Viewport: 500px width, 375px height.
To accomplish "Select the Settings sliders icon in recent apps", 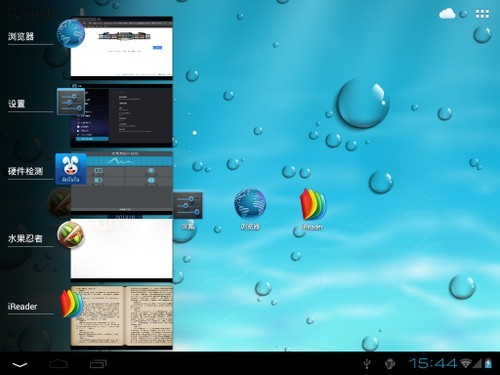I will (x=71, y=102).
